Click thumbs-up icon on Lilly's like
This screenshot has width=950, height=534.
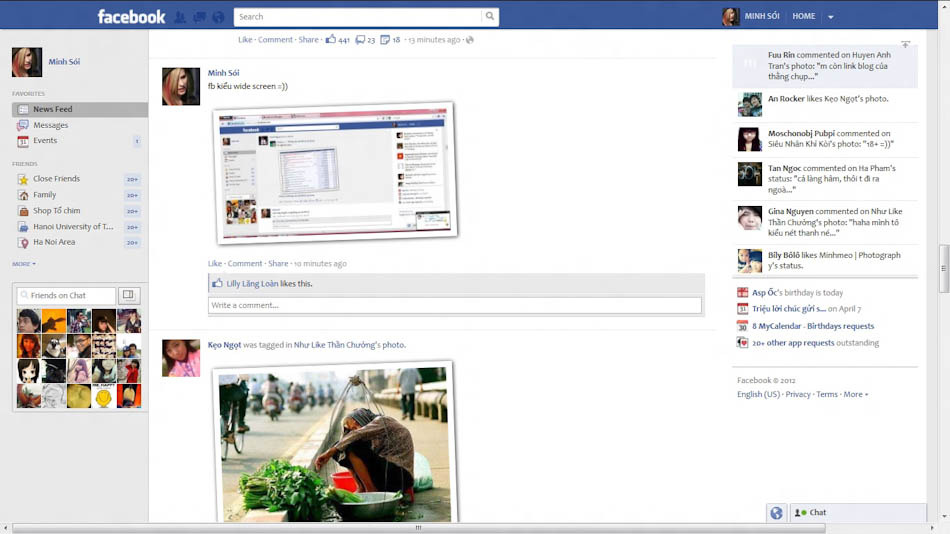[218, 283]
